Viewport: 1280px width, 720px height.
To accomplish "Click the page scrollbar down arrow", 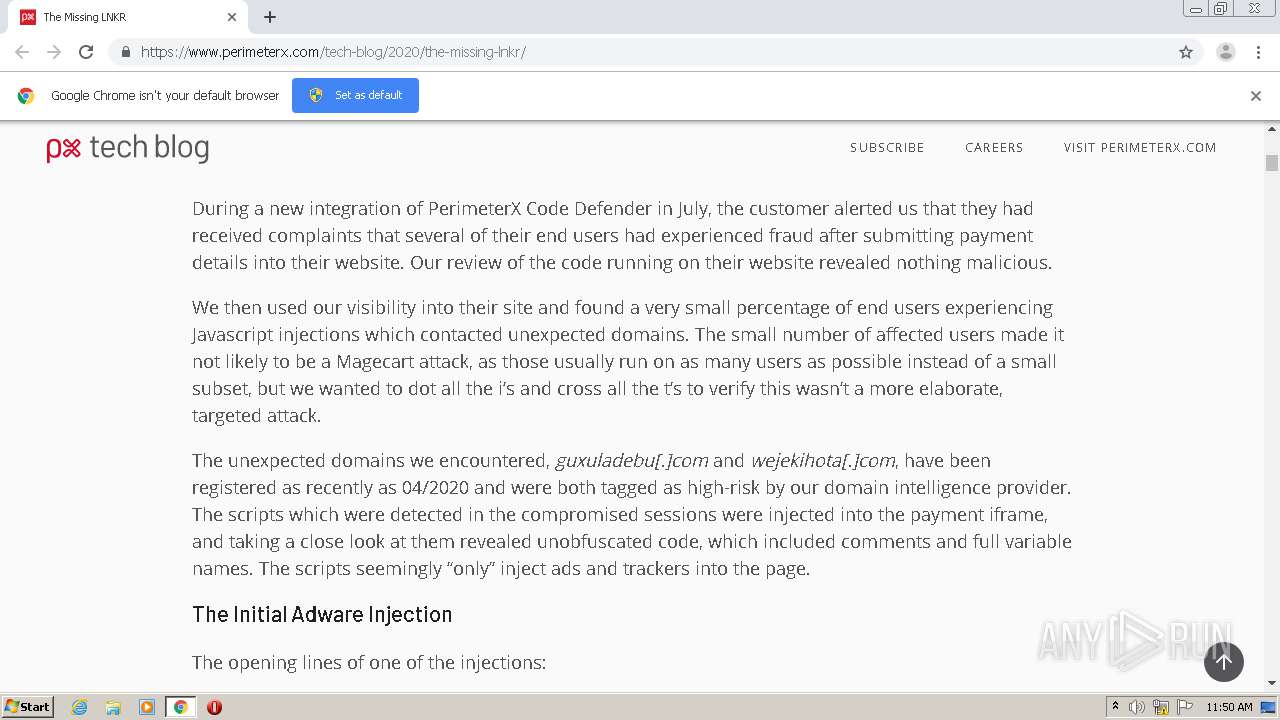I will coord(1272,683).
